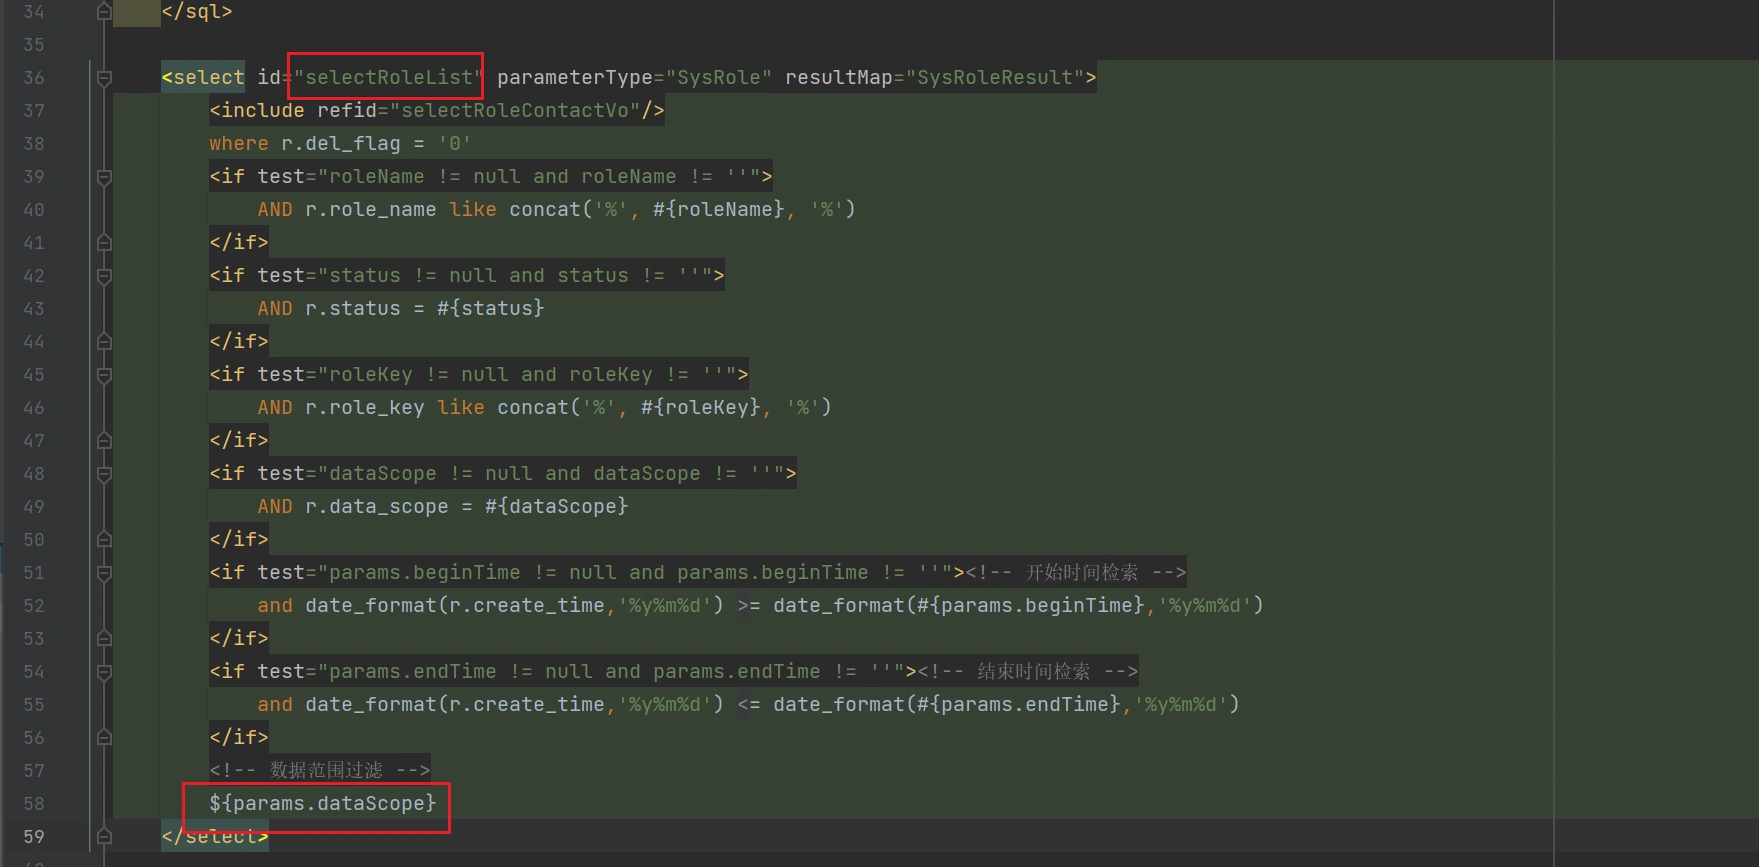Screen dimensions: 1759x867
Task: Place cursor on ${params.dataScope} expression
Action: pos(322,804)
